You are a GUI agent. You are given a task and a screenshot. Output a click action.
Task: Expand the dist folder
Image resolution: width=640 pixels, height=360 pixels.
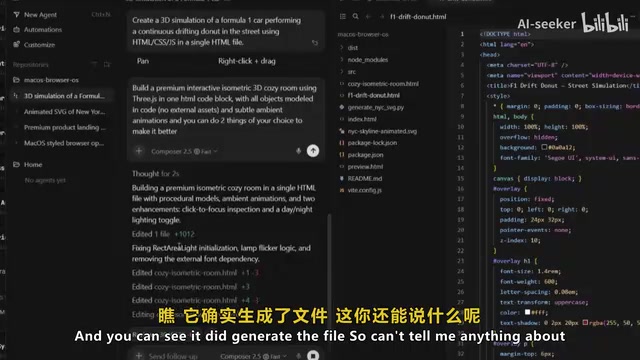[353, 48]
